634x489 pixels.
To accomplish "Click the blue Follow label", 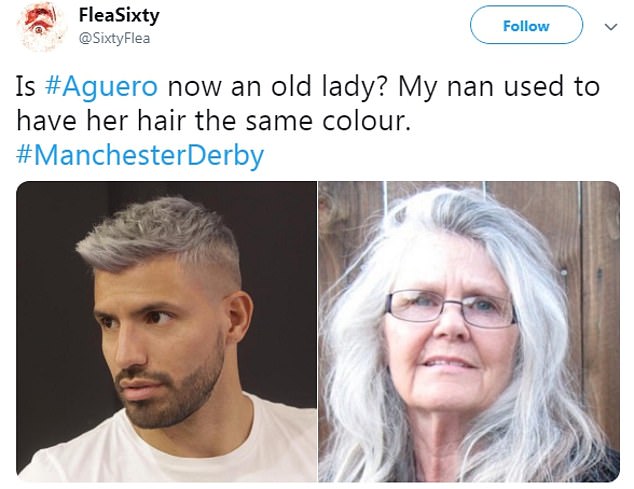I will pyautogui.click(x=526, y=26).
